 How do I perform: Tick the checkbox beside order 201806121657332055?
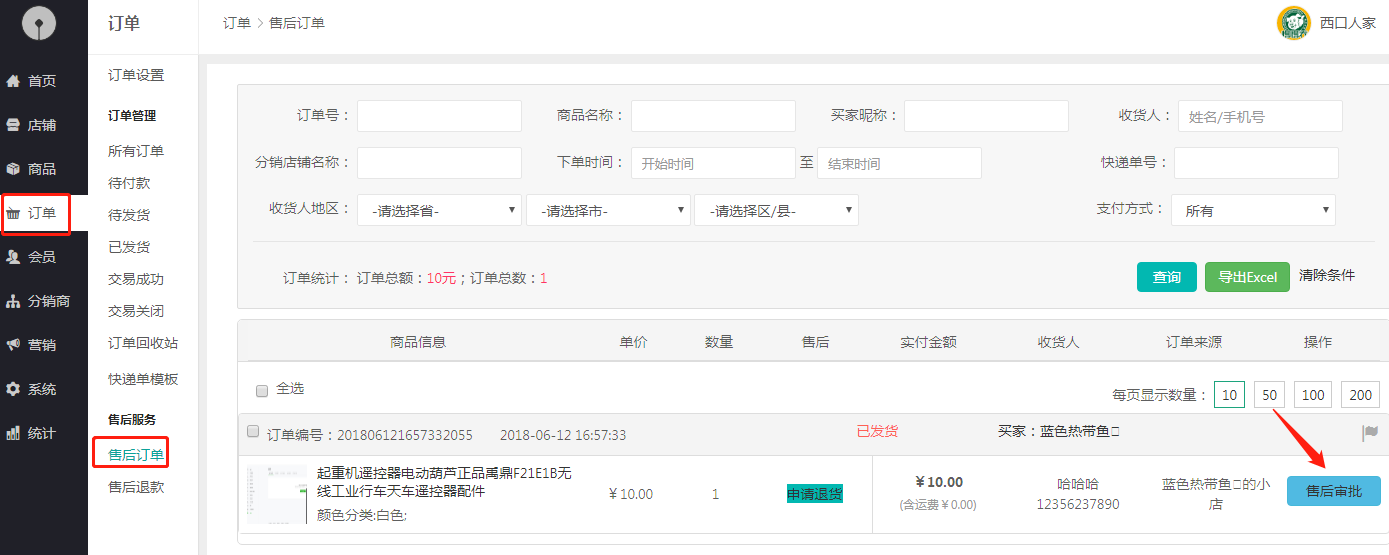pyautogui.click(x=253, y=432)
